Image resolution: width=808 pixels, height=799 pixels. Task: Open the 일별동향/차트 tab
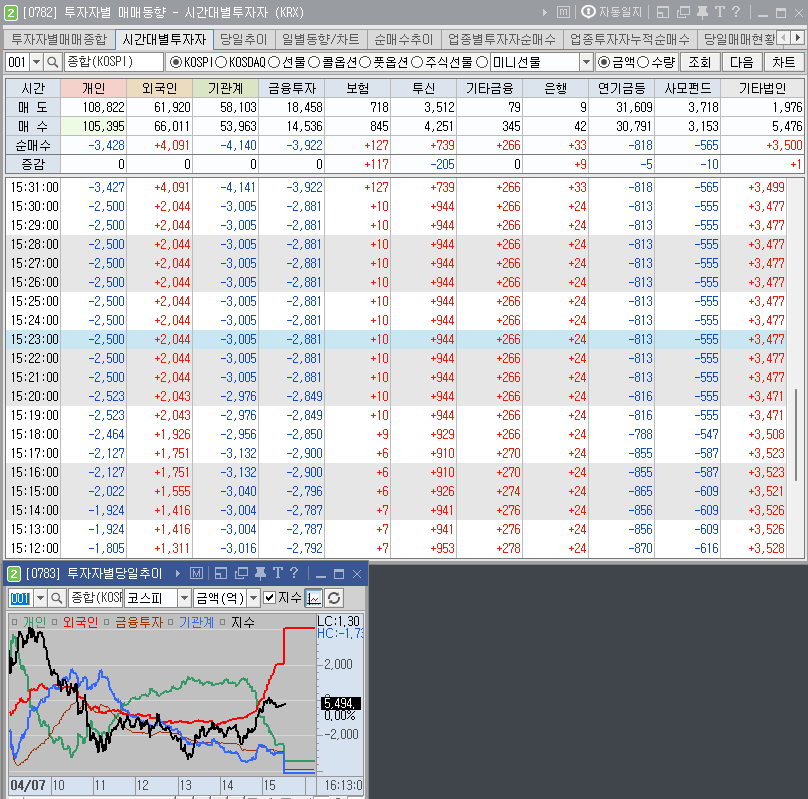point(321,39)
